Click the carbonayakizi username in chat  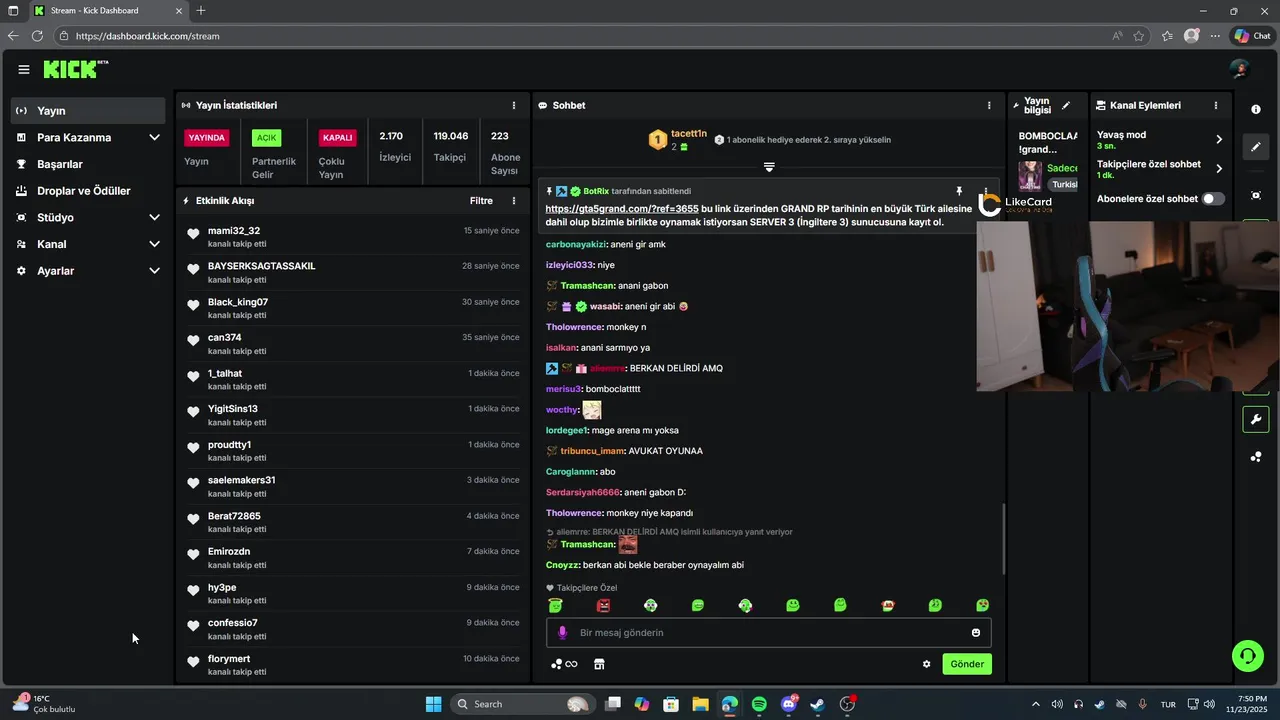pos(575,244)
